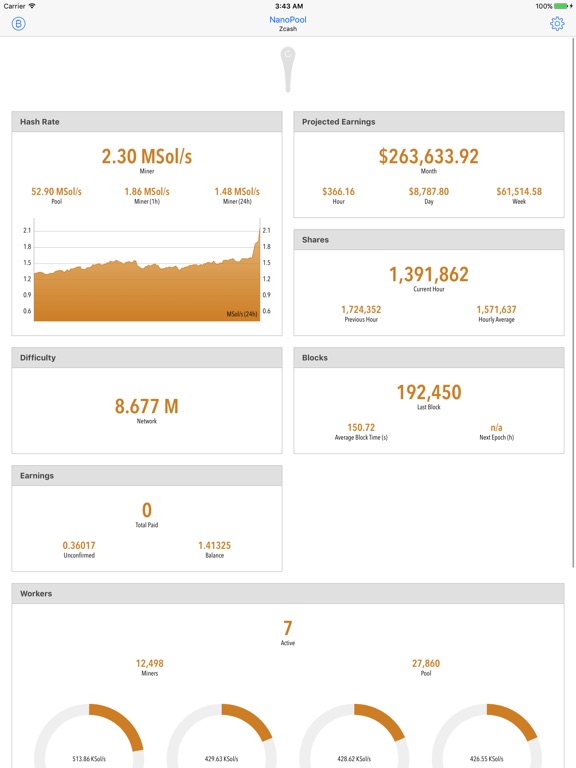
Task: Tap the 513.86 KSol/s worker gauge
Action: [x=89, y=736]
